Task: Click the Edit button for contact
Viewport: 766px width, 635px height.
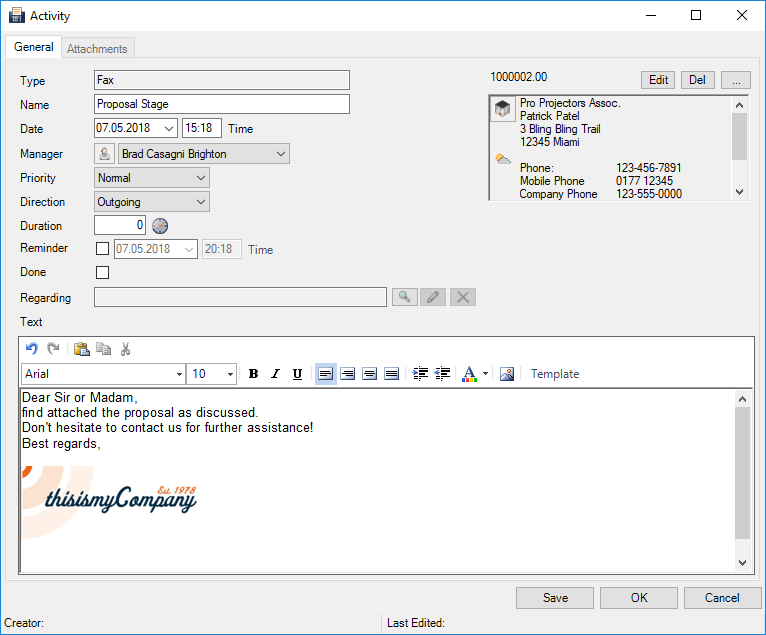Action: pyautogui.click(x=658, y=80)
